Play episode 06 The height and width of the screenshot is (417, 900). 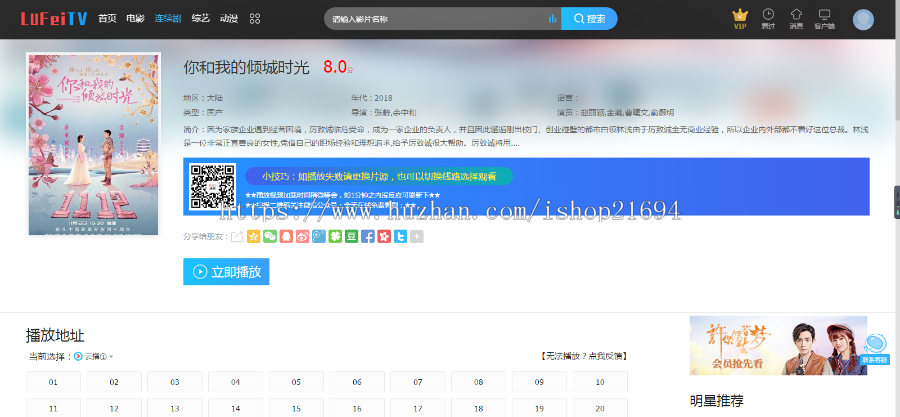[357, 382]
